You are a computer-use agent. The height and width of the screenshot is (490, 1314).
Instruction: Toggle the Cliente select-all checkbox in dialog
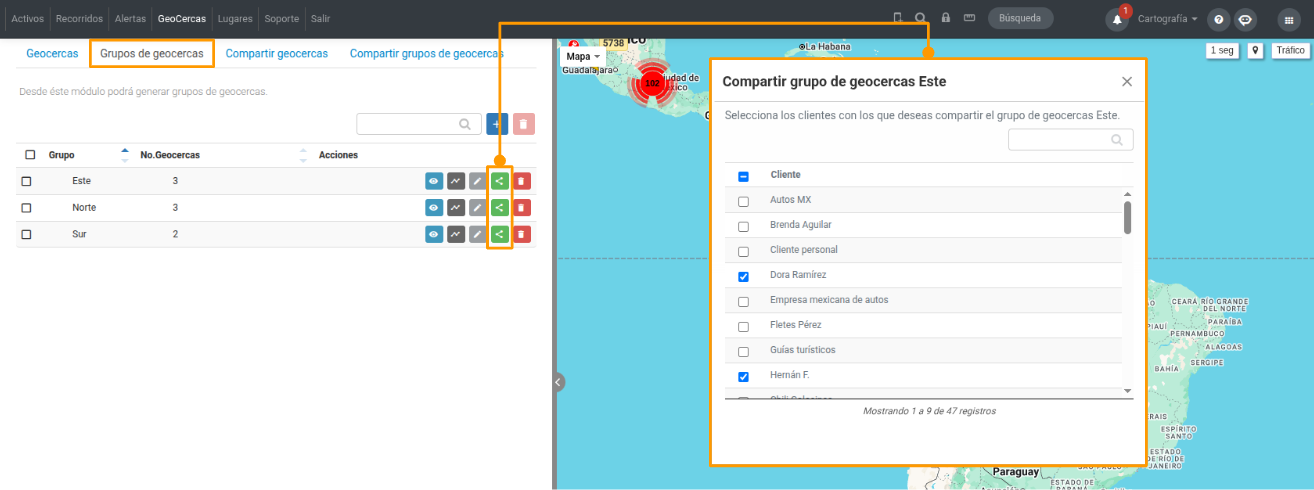point(743,176)
